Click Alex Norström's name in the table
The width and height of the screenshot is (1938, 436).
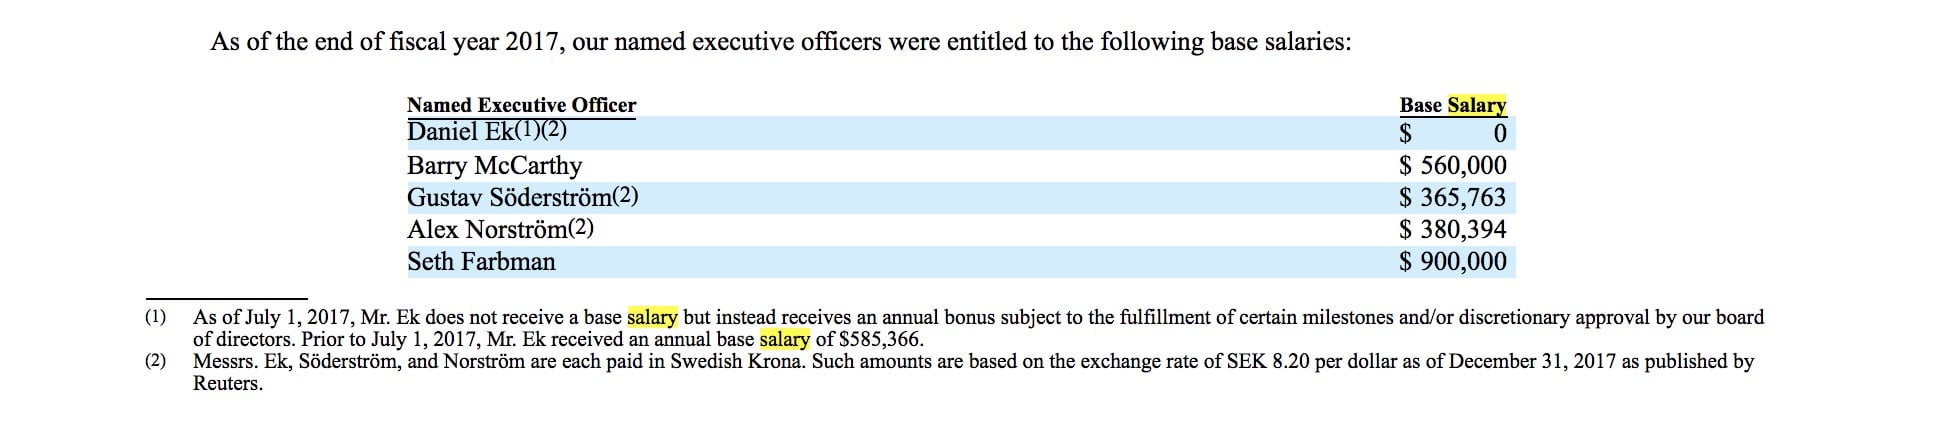[x=486, y=229]
